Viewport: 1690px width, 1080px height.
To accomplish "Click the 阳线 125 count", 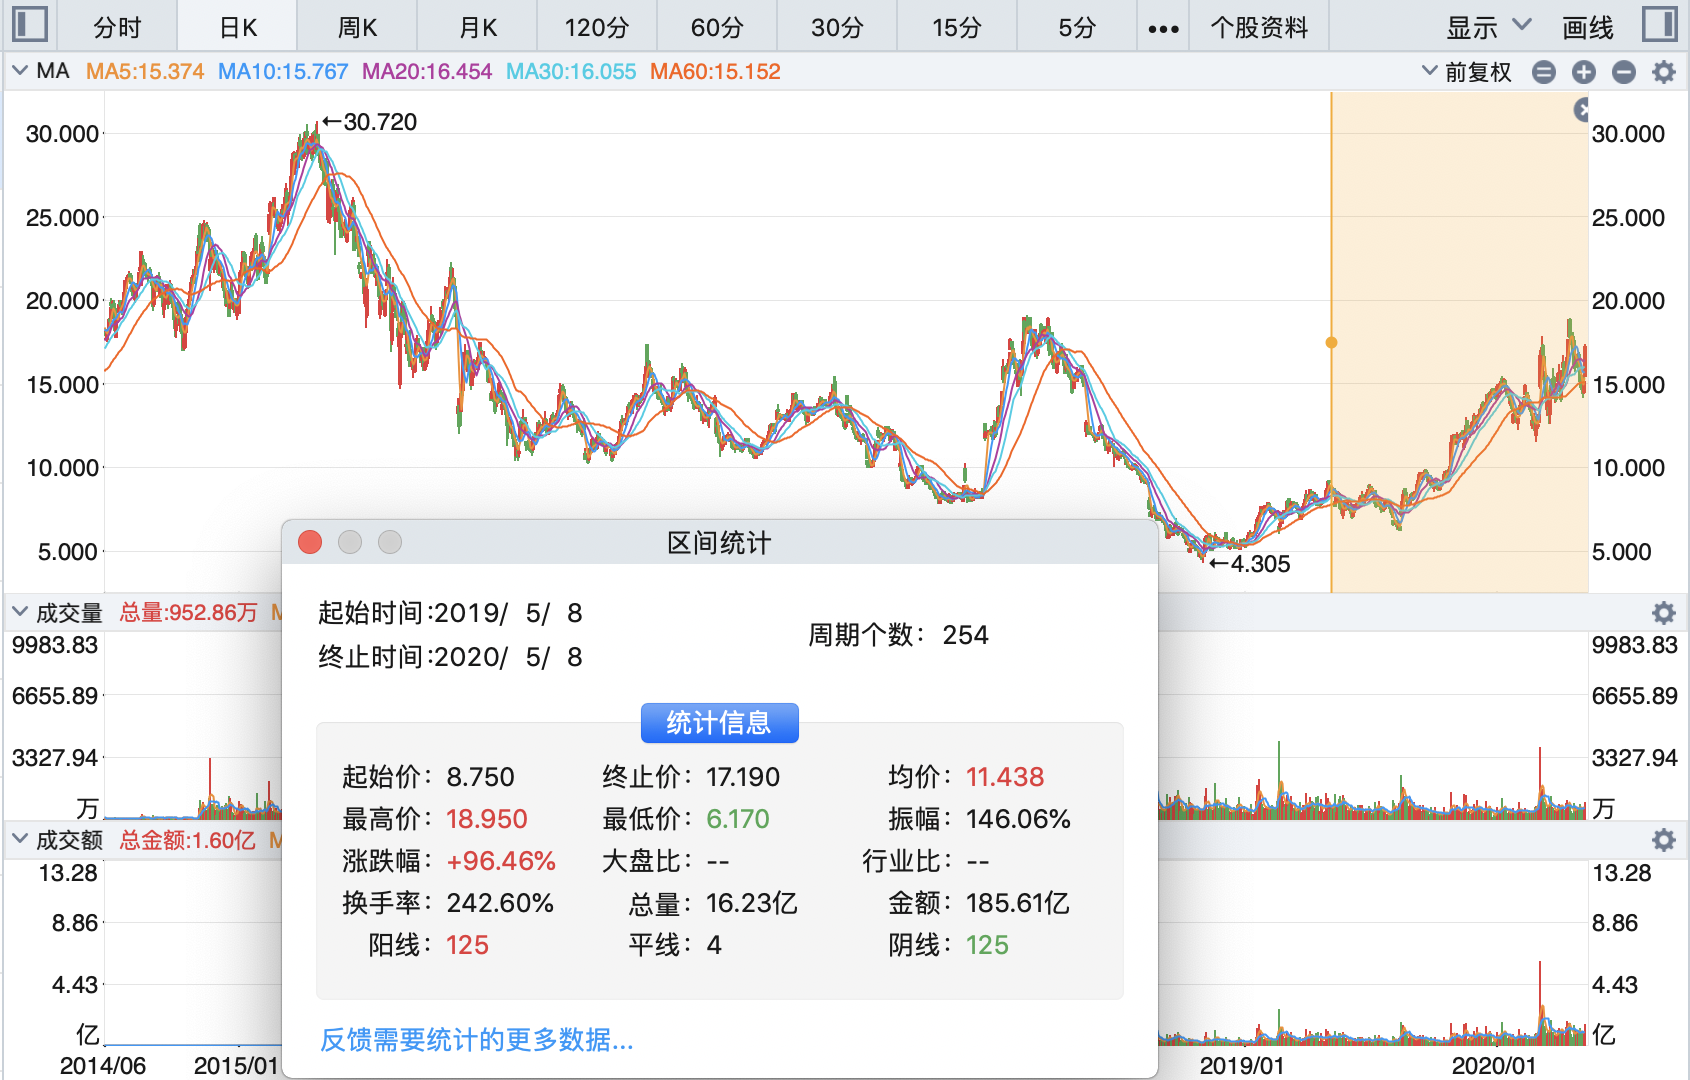I will (x=467, y=945).
